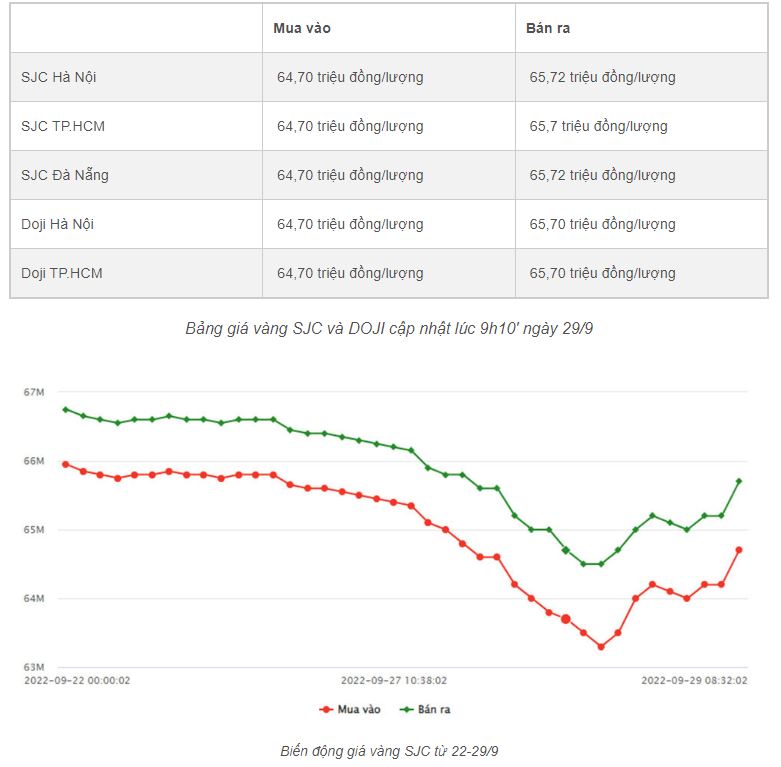
Task: Click the green legend marker icon
Action: 406,709
